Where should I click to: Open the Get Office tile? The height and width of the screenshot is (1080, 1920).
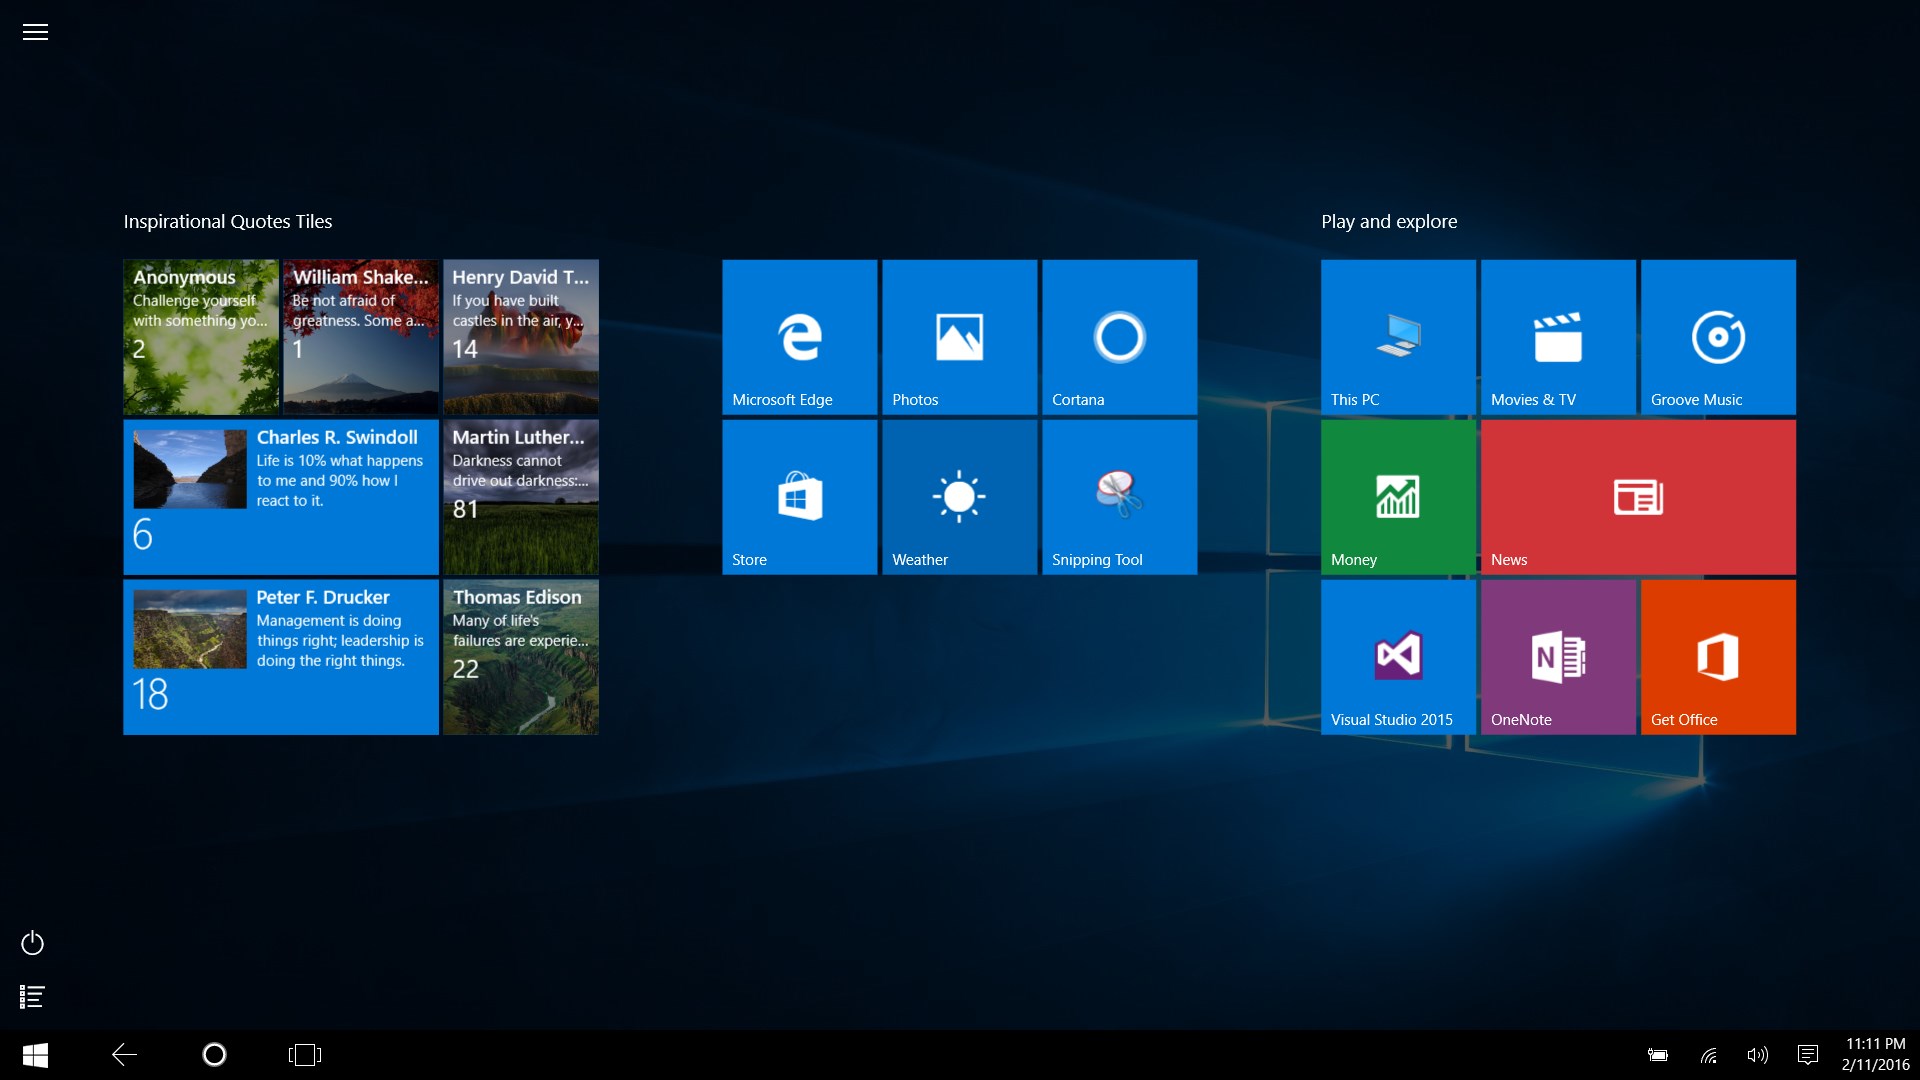click(x=1717, y=657)
